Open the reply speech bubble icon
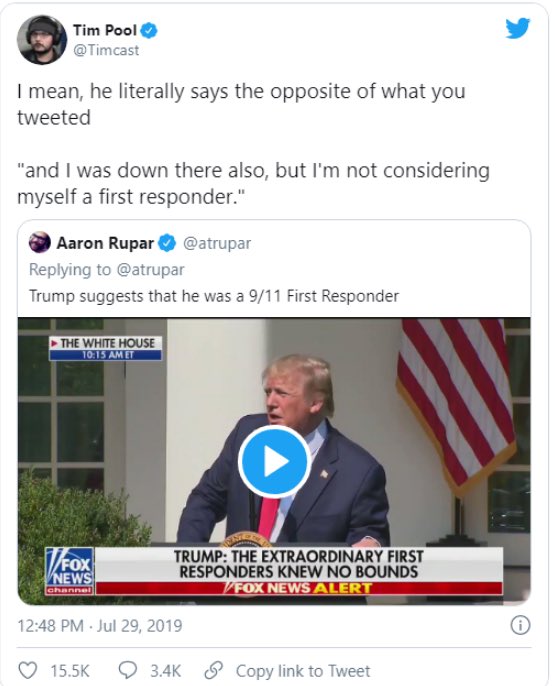The width and height of the screenshot is (555, 686). [128, 670]
